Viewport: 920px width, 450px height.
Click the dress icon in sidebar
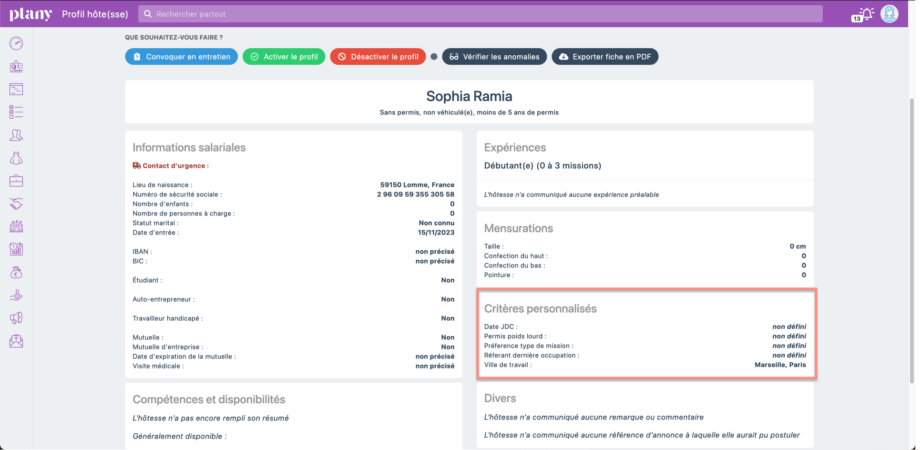[x=16, y=158]
